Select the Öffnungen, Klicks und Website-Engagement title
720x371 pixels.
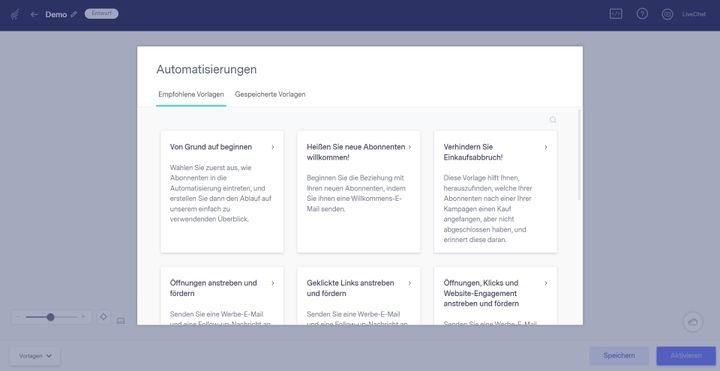pyautogui.click(x=481, y=293)
